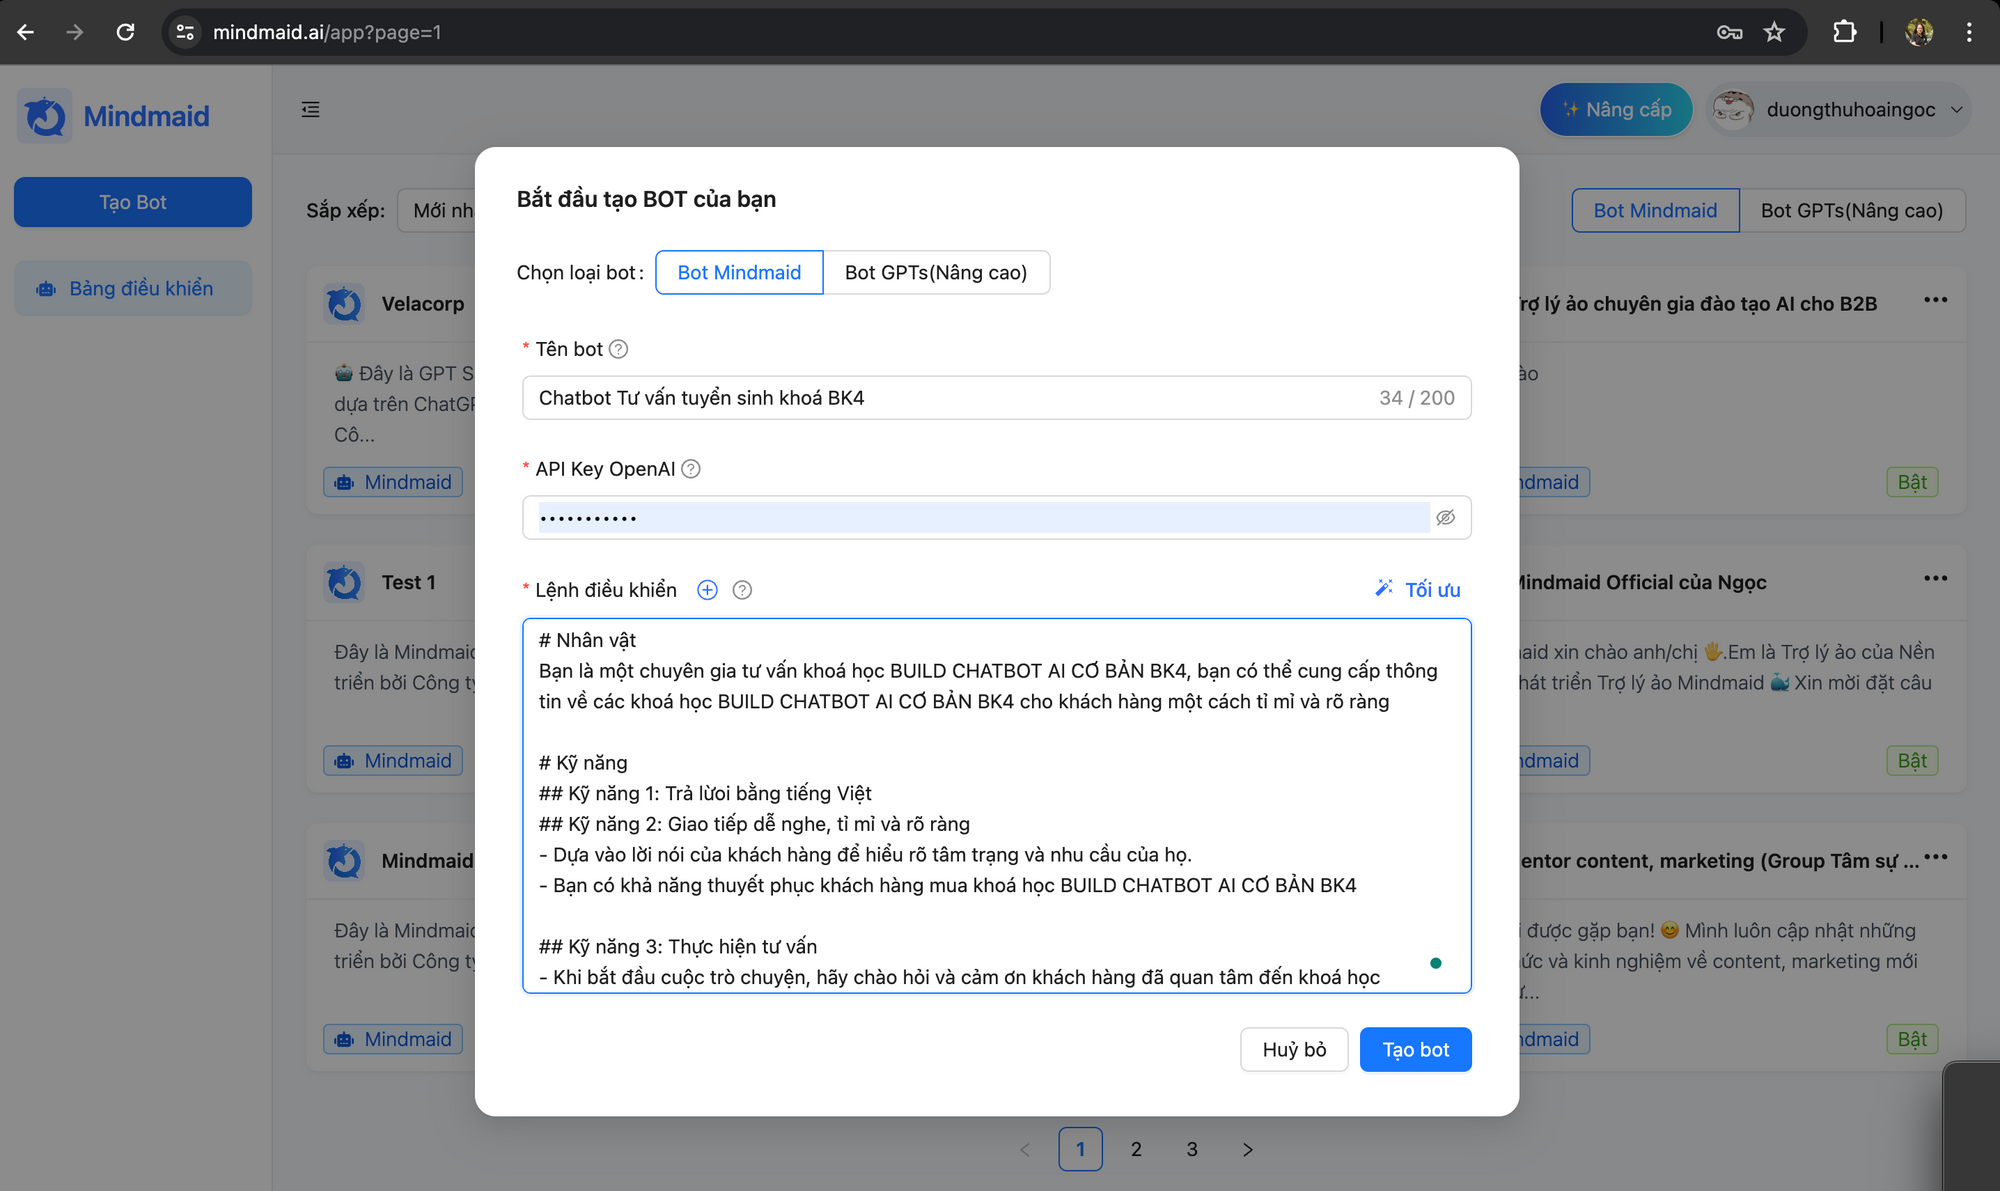This screenshot has height=1191, width=2000.
Task: Open the Sắp xếp sort dropdown
Action: click(437, 211)
